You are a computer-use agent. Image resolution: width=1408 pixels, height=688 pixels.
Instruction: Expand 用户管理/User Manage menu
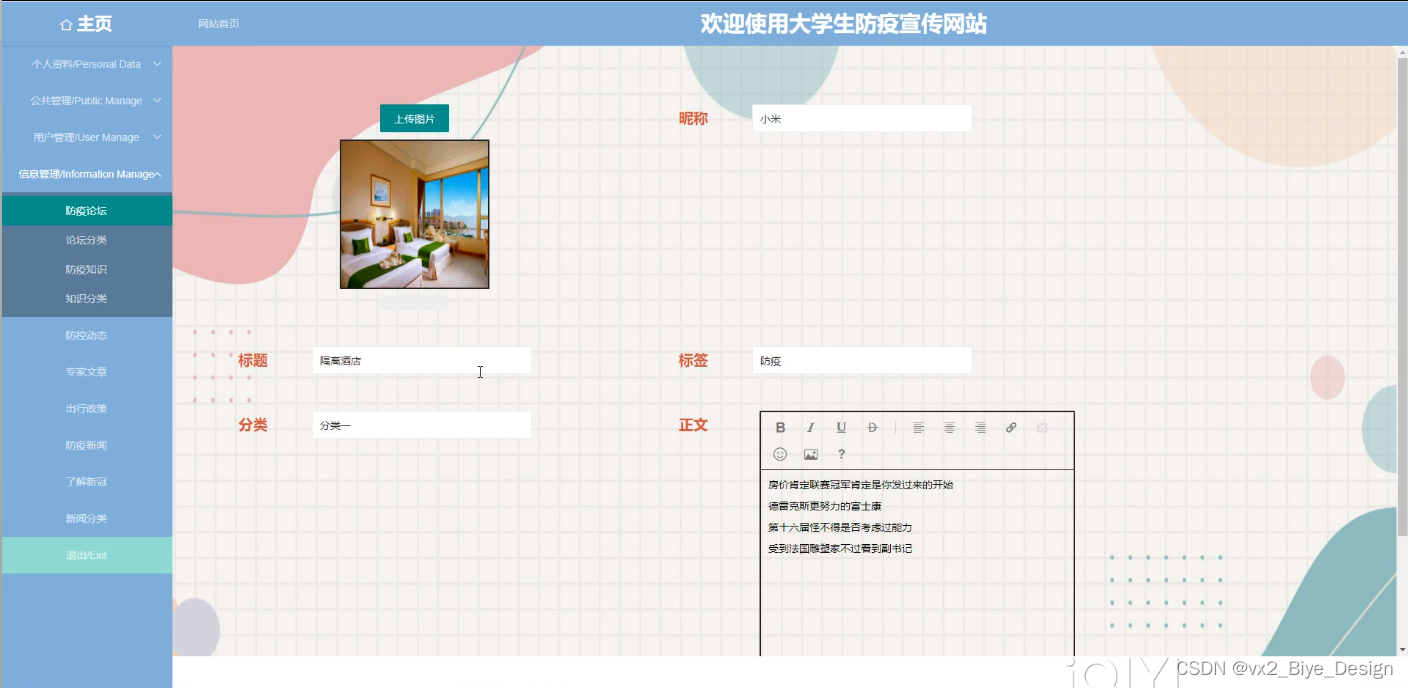coord(87,137)
